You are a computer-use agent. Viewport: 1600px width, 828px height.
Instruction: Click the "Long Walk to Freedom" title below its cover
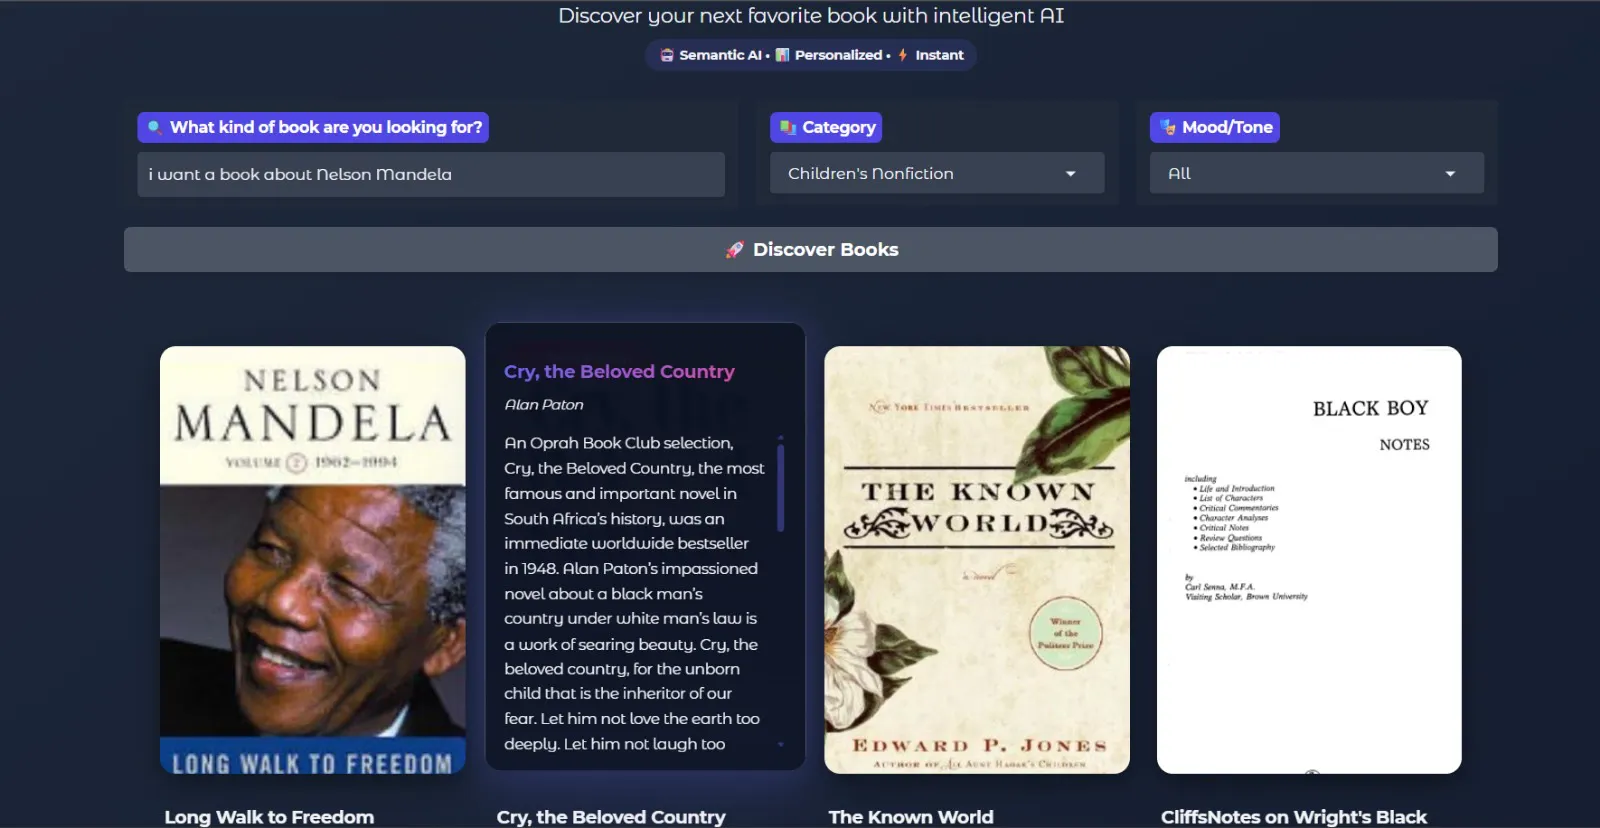click(269, 817)
